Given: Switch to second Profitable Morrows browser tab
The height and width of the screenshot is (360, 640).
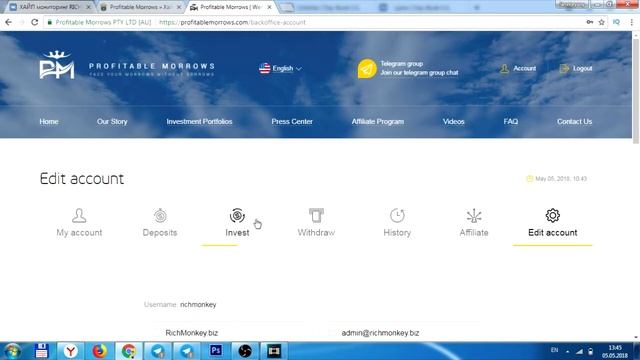Looking at the screenshot, I should coord(139,7).
